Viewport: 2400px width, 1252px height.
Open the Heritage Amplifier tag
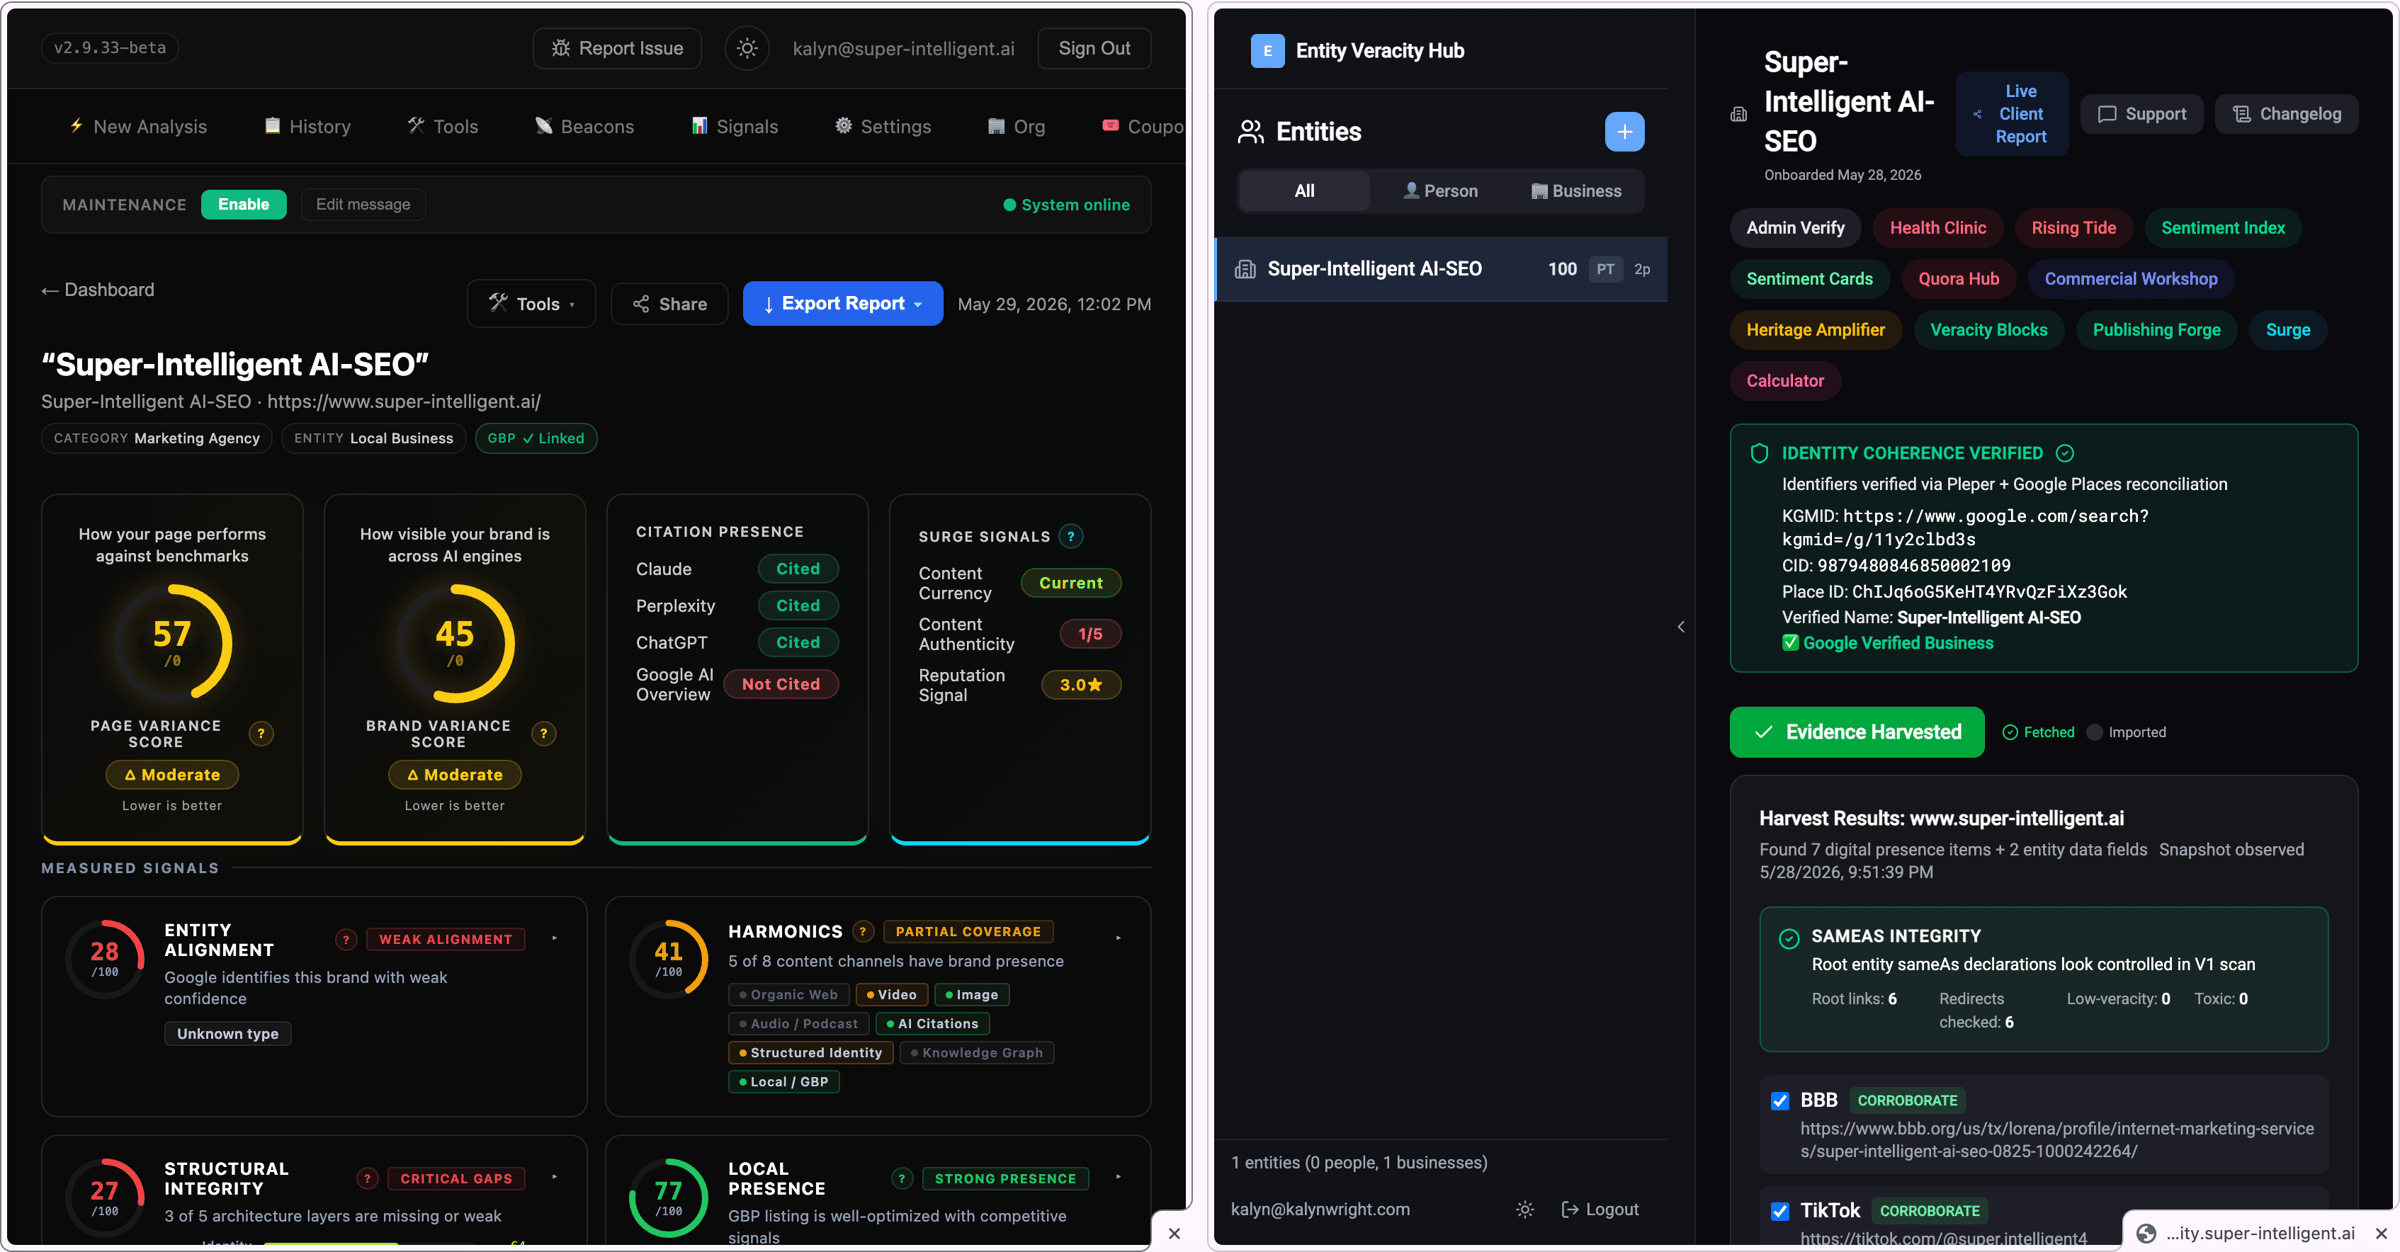[1815, 330]
